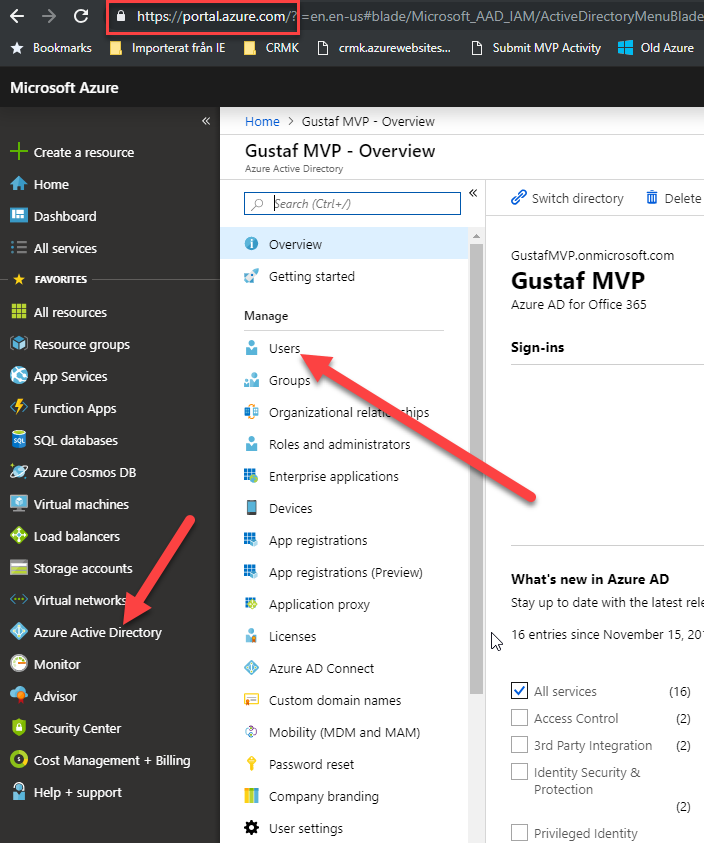
Task: Open Azure Active Directory in sidebar
Action: (x=97, y=632)
